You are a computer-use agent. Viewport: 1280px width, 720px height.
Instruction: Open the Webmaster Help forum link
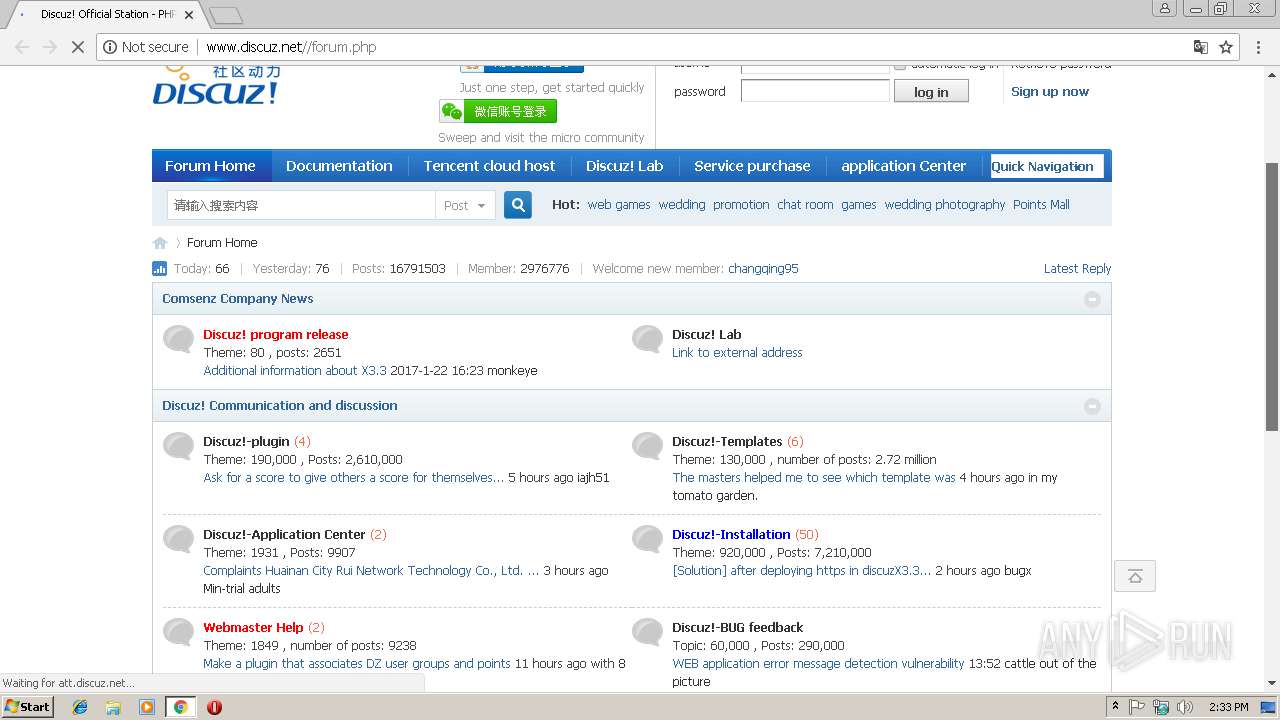pos(253,627)
